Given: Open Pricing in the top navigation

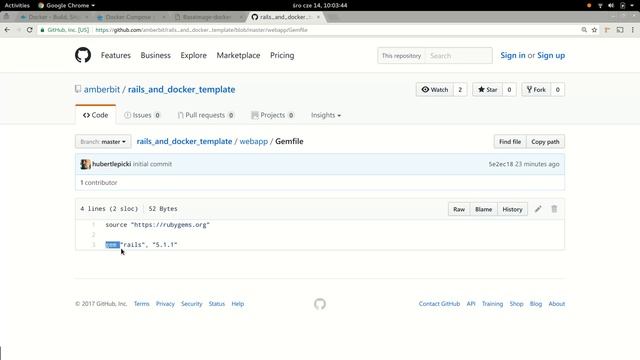Looking at the screenshot, I should click(282, 55).
